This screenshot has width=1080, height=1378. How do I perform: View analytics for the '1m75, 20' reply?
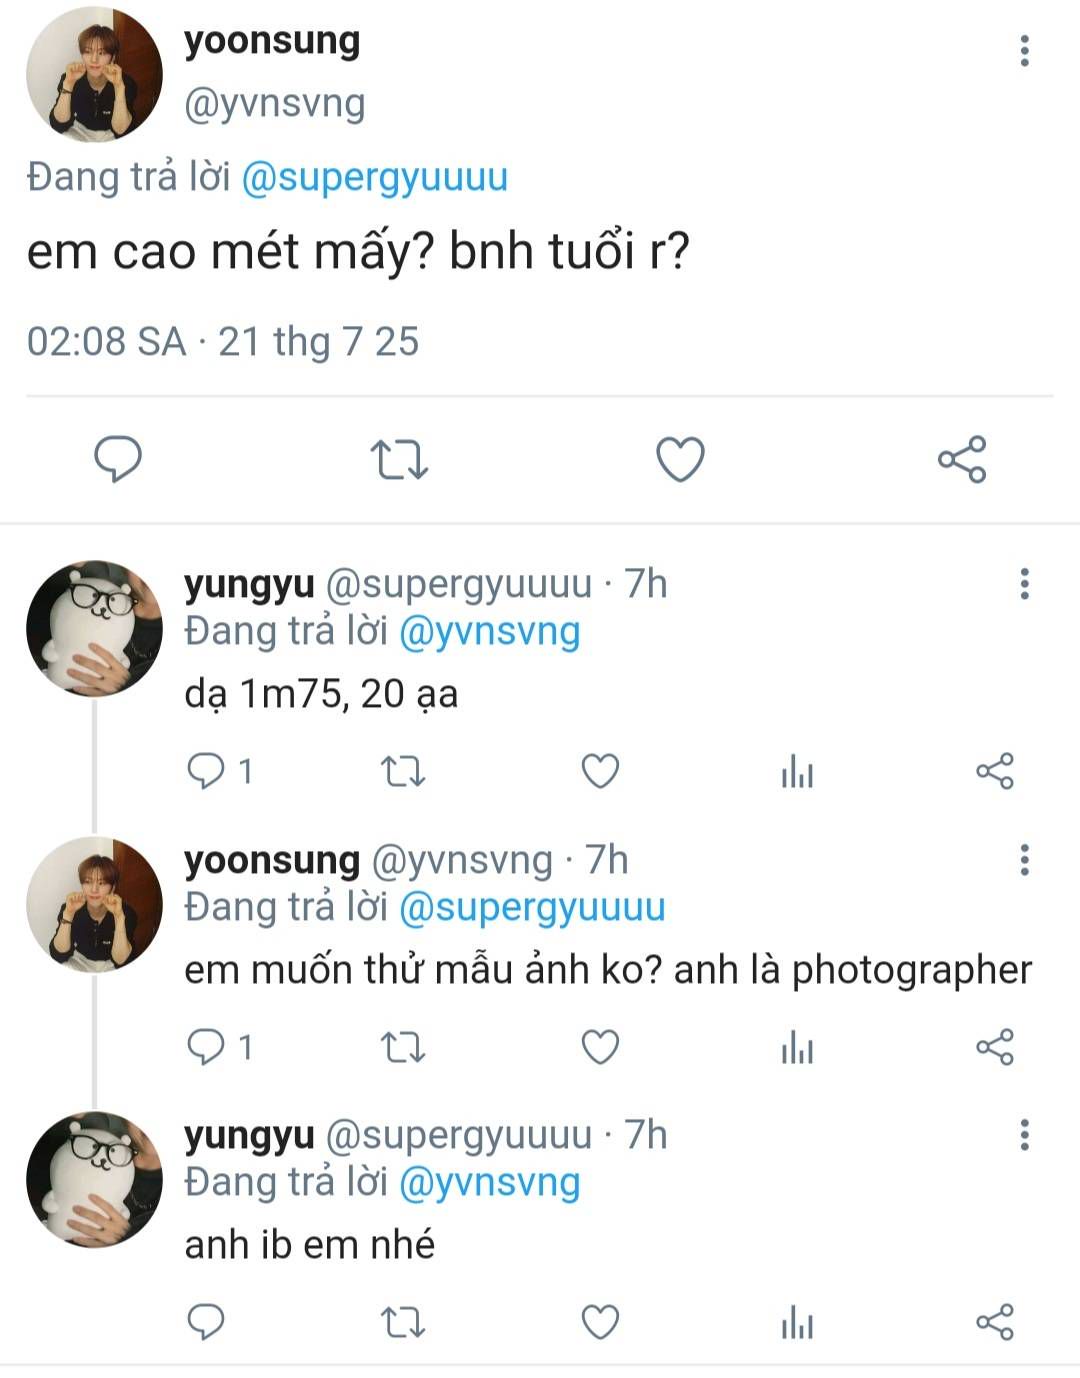point(797,771)
